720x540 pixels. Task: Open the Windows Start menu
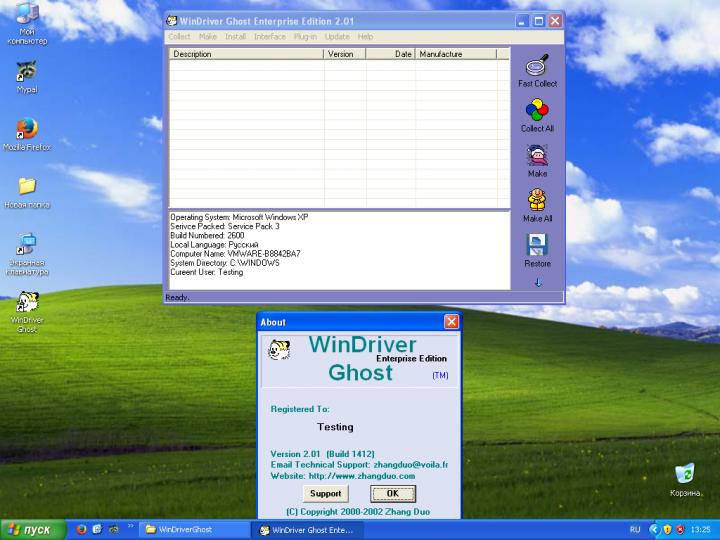[28, 529]
